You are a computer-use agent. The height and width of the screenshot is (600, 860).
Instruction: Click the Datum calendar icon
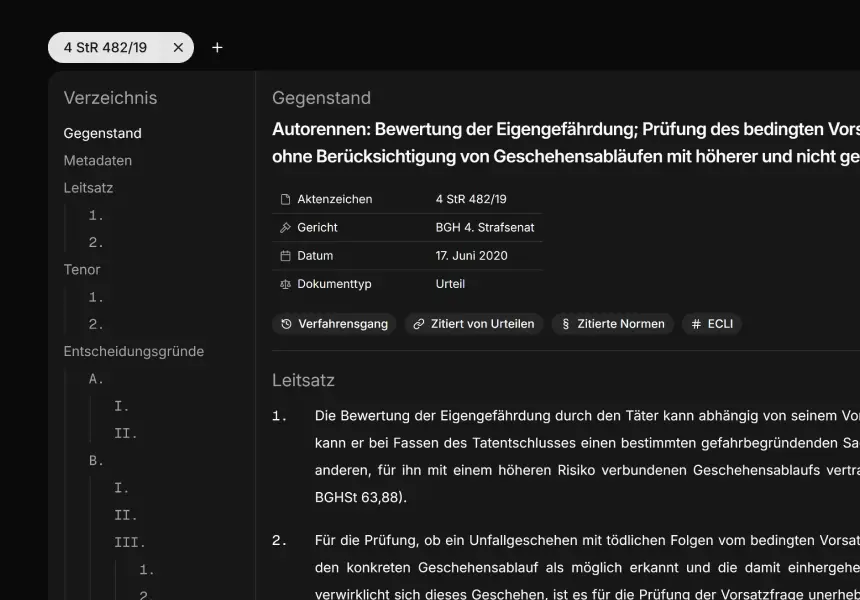coord(285,255)
